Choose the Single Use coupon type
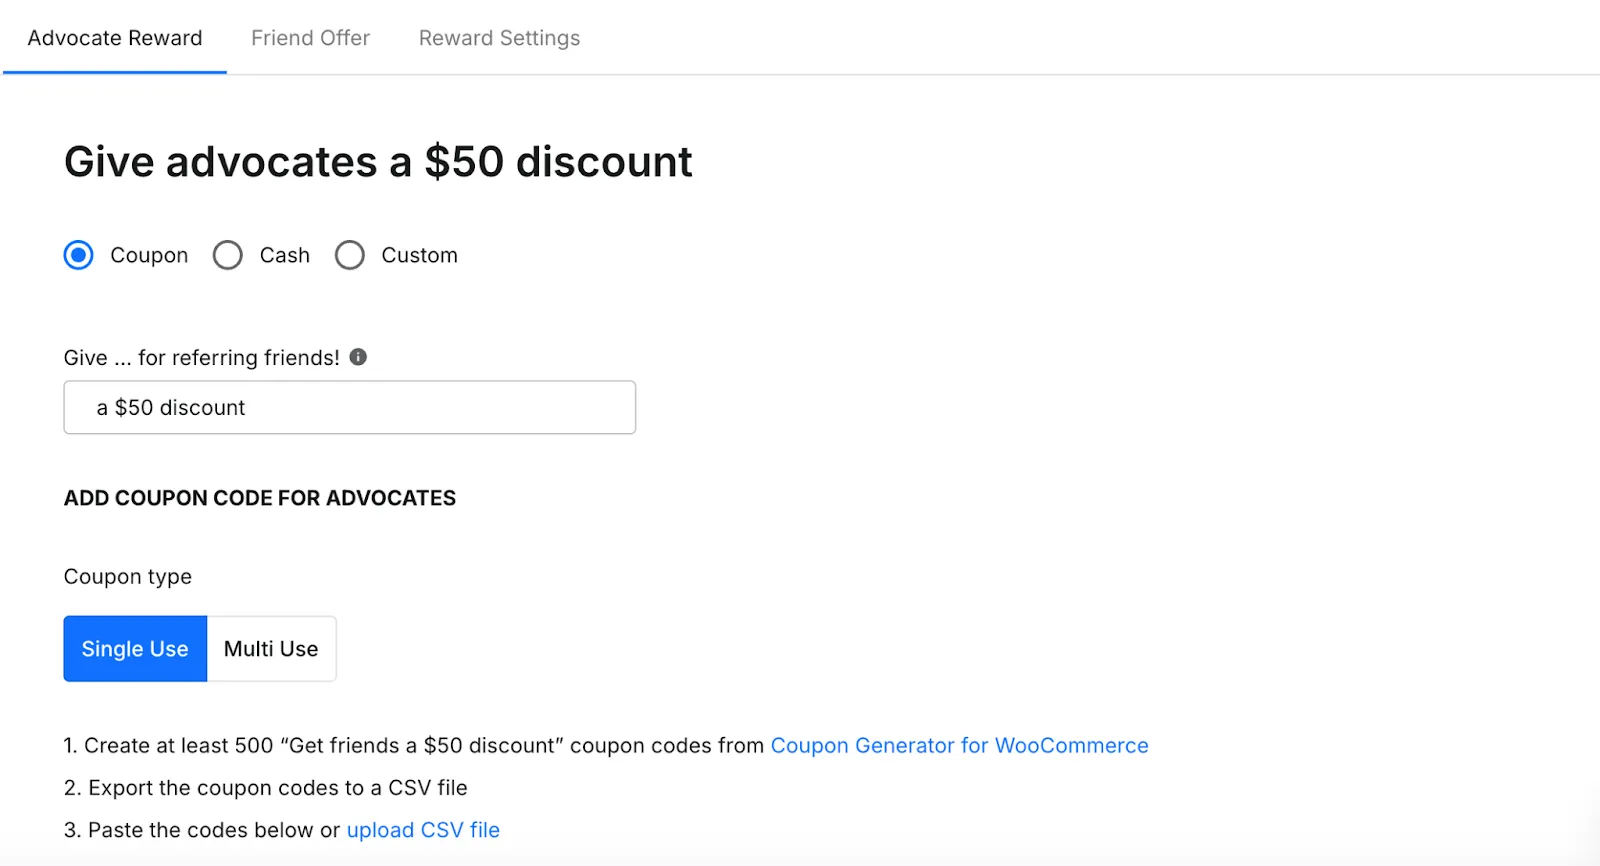The image size is (1600, 866). [x=135, y=649]
